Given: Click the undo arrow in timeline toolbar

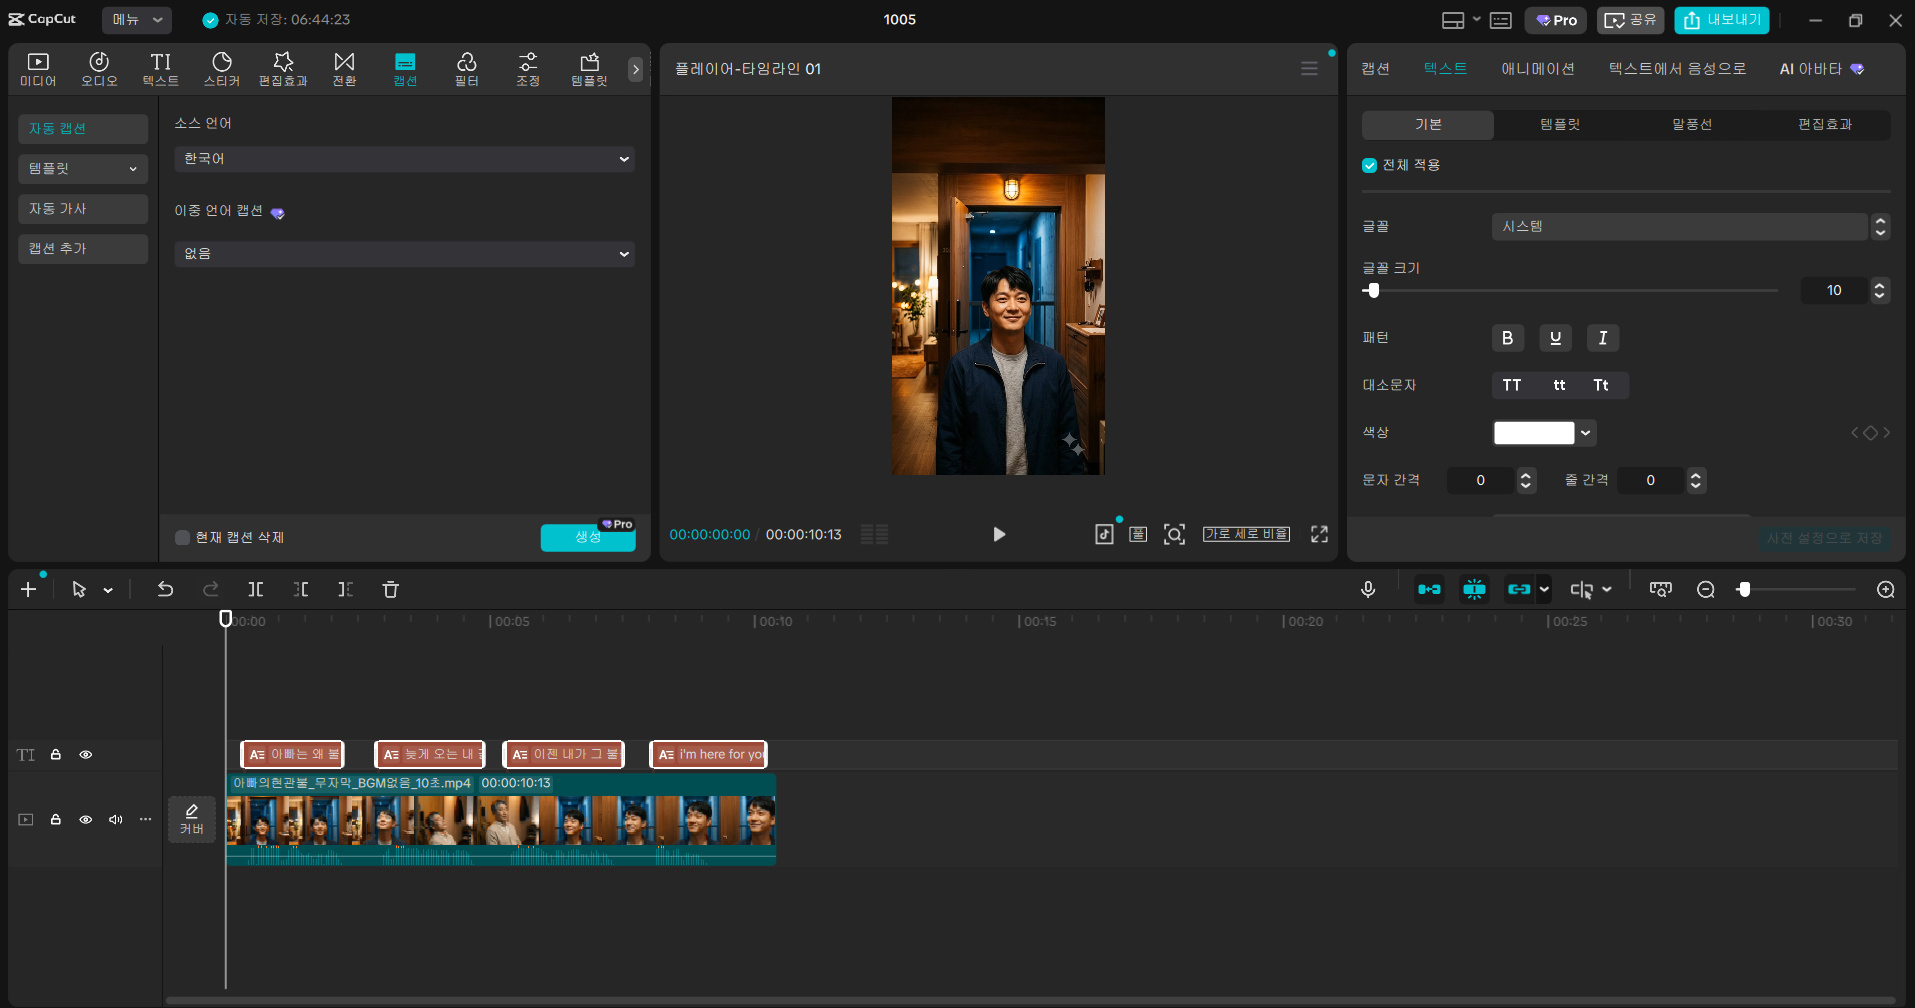Looking at the screenshot, I should 165,590.
